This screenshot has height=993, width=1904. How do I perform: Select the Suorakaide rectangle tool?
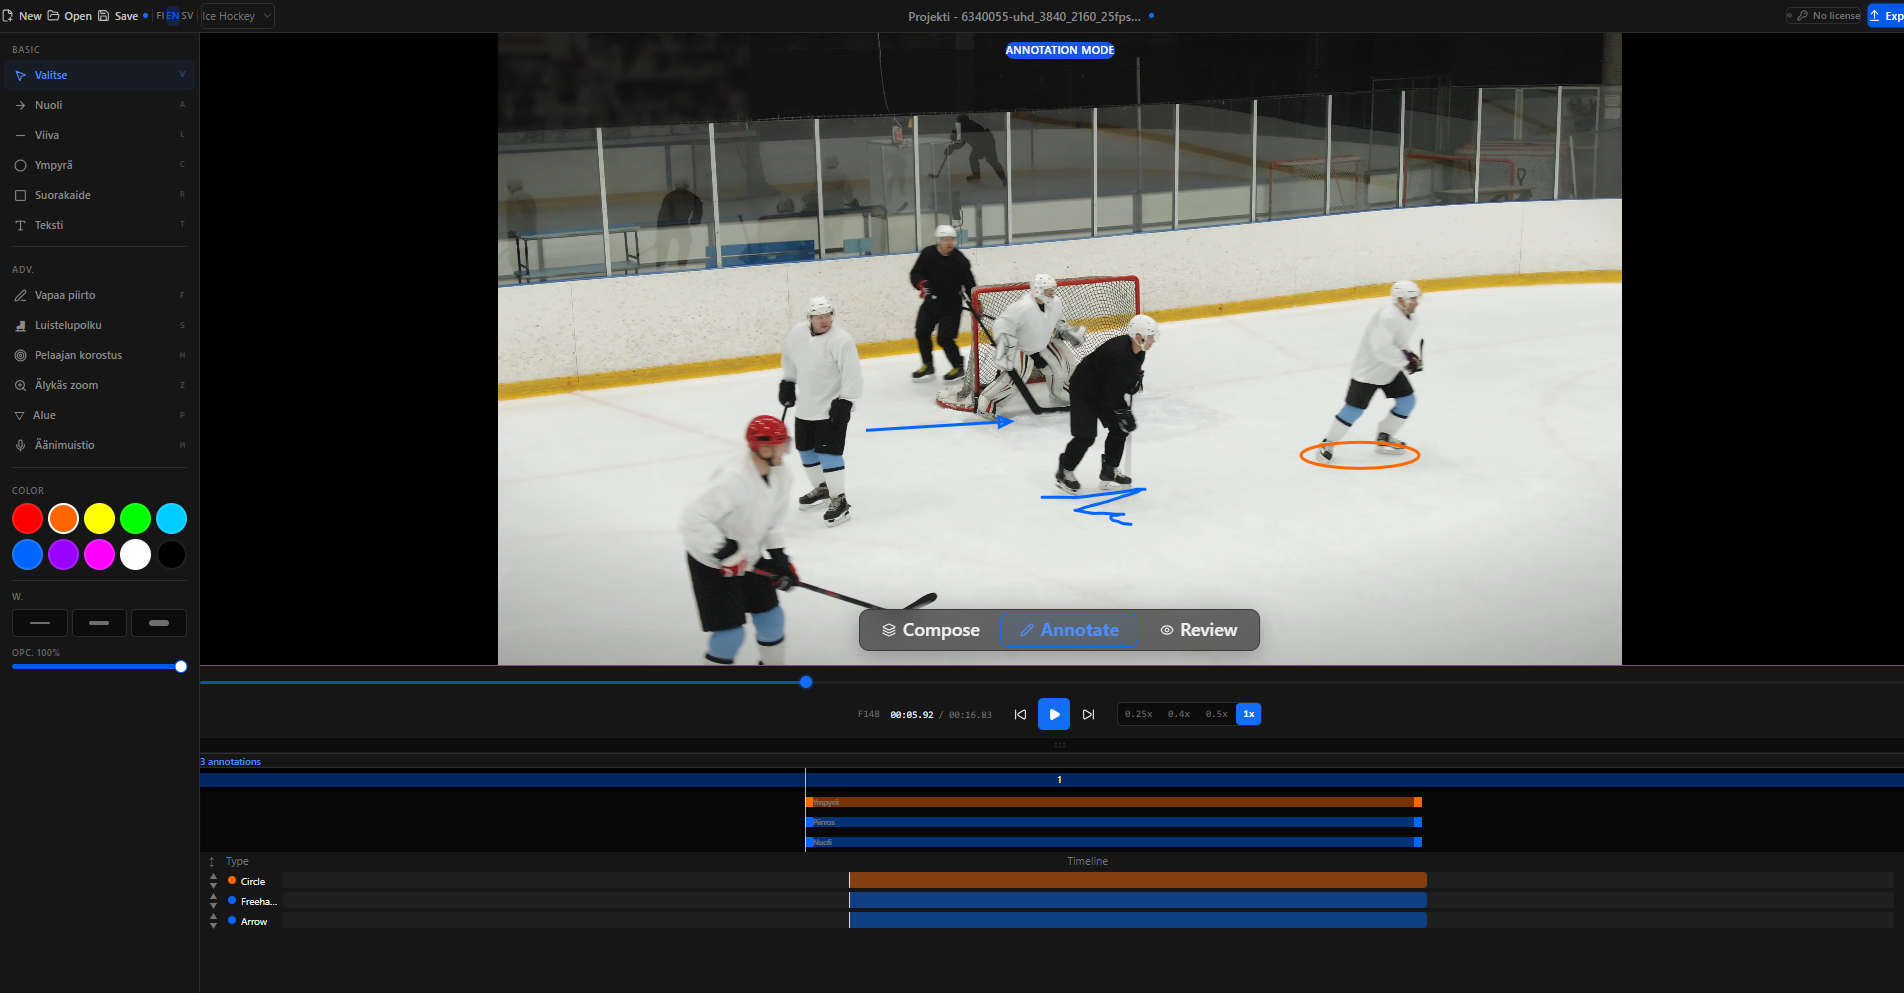60,195
